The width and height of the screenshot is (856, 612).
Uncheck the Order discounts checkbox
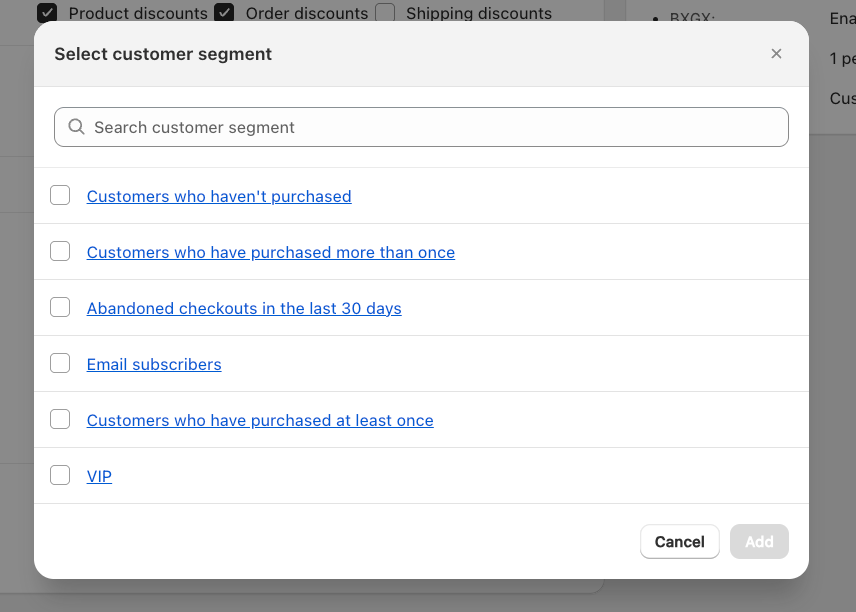224,13
